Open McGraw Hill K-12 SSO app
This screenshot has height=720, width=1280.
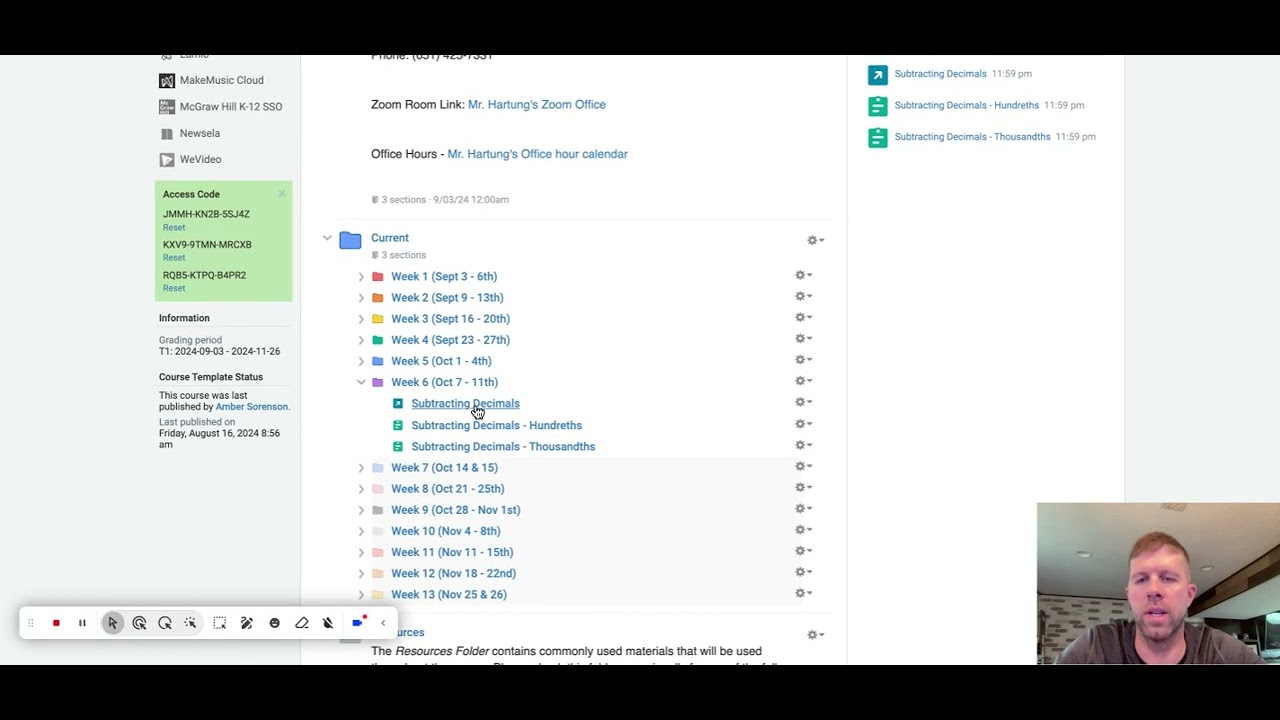point(230,106)
